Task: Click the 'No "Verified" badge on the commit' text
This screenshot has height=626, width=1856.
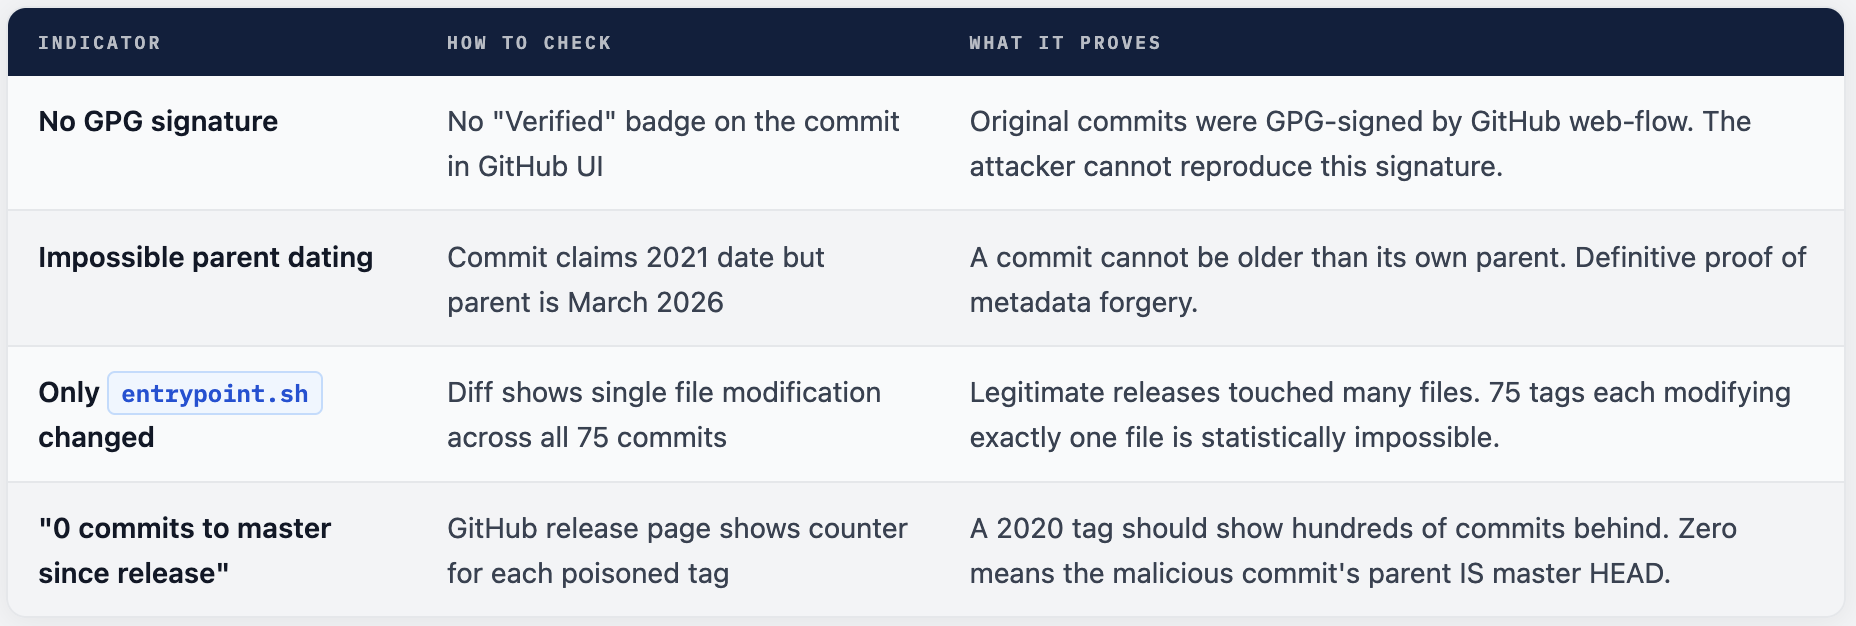Action: [x=672, y=122]
